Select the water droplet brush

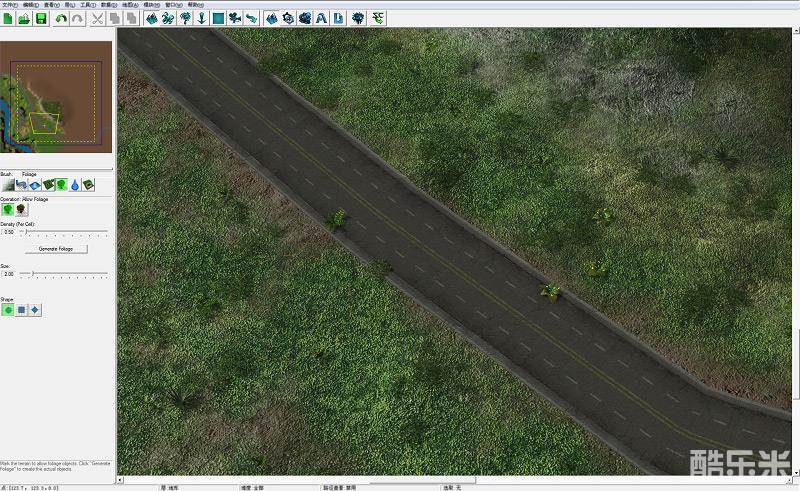tap(75, 185)
